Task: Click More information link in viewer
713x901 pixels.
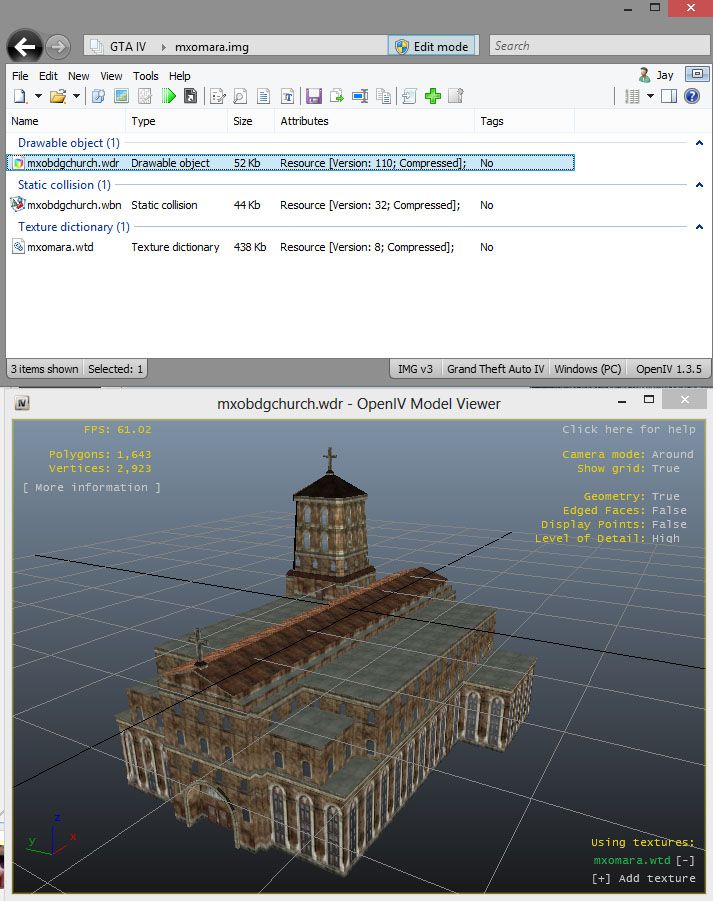Action: pos(92,487)
